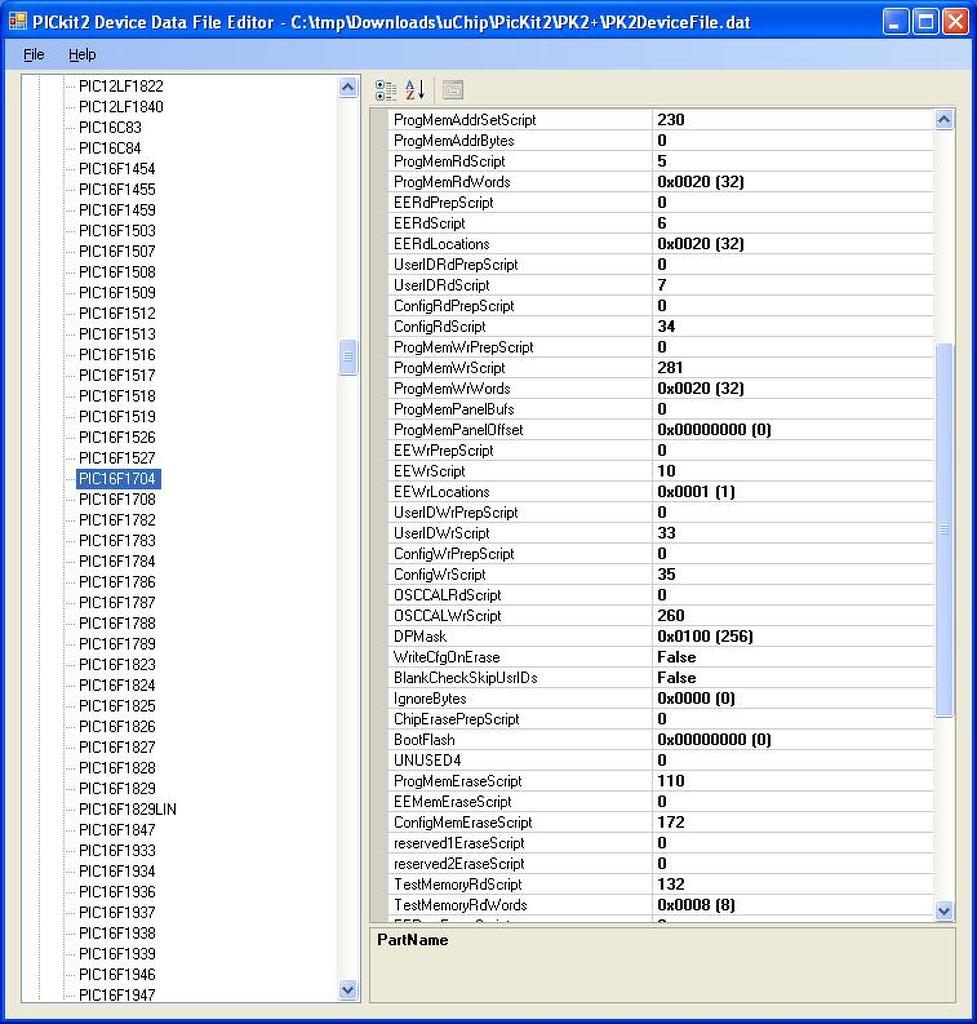This screenshot has width=977, height=1024.
Task: Click the reserved1EraseScript property name
Action: tap(459, 843)
